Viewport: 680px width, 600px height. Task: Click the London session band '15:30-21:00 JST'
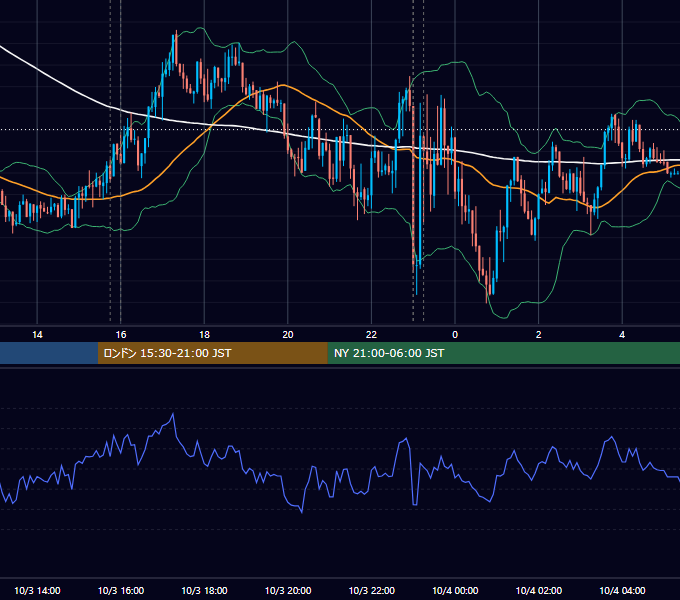(212, 353)
